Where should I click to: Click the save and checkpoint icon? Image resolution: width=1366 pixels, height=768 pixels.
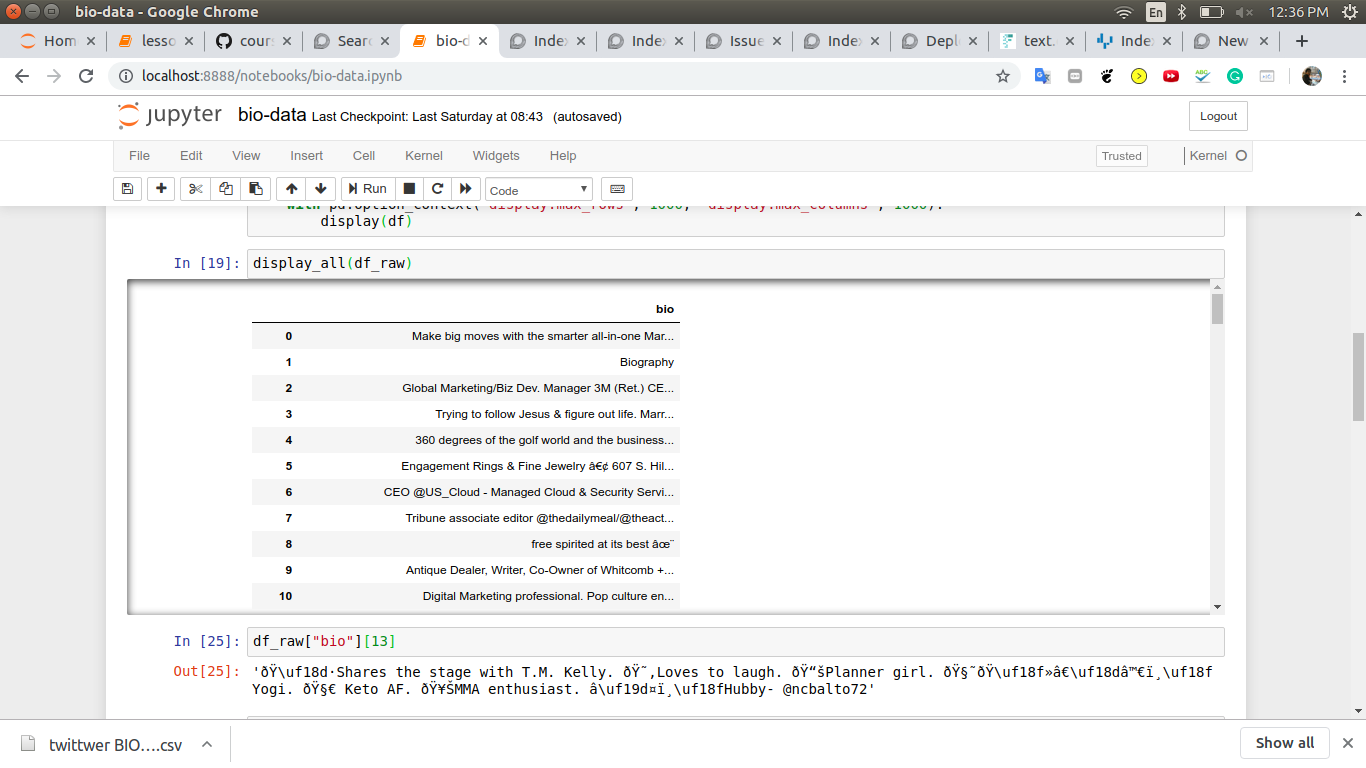127,189
